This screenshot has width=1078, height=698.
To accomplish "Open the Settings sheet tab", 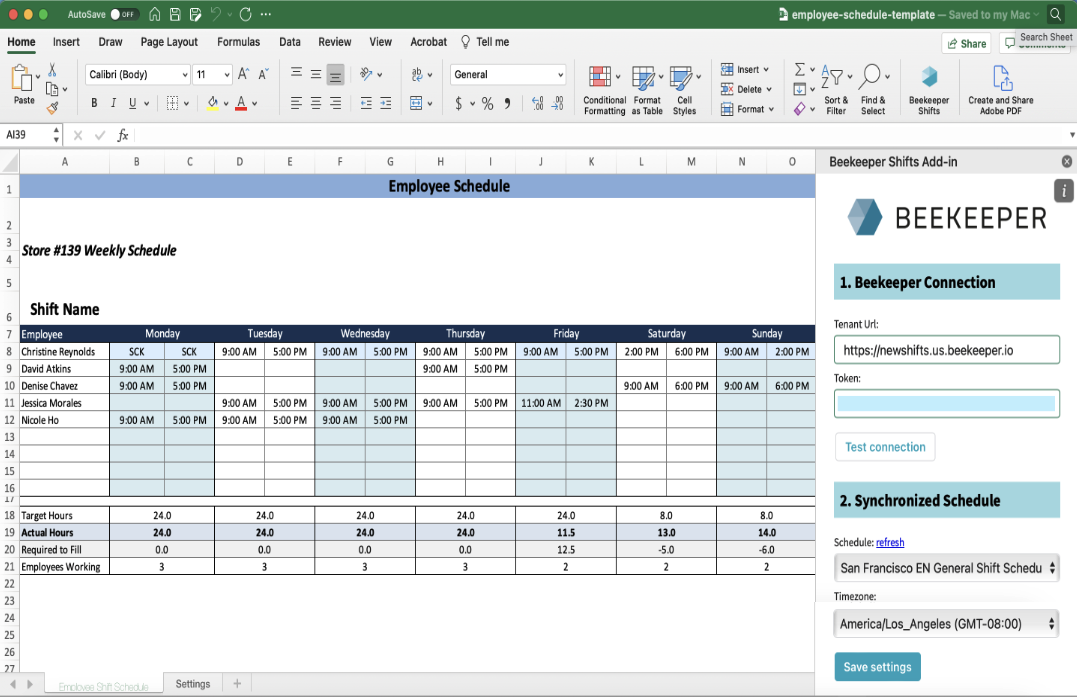I will [x=193, y=684].
